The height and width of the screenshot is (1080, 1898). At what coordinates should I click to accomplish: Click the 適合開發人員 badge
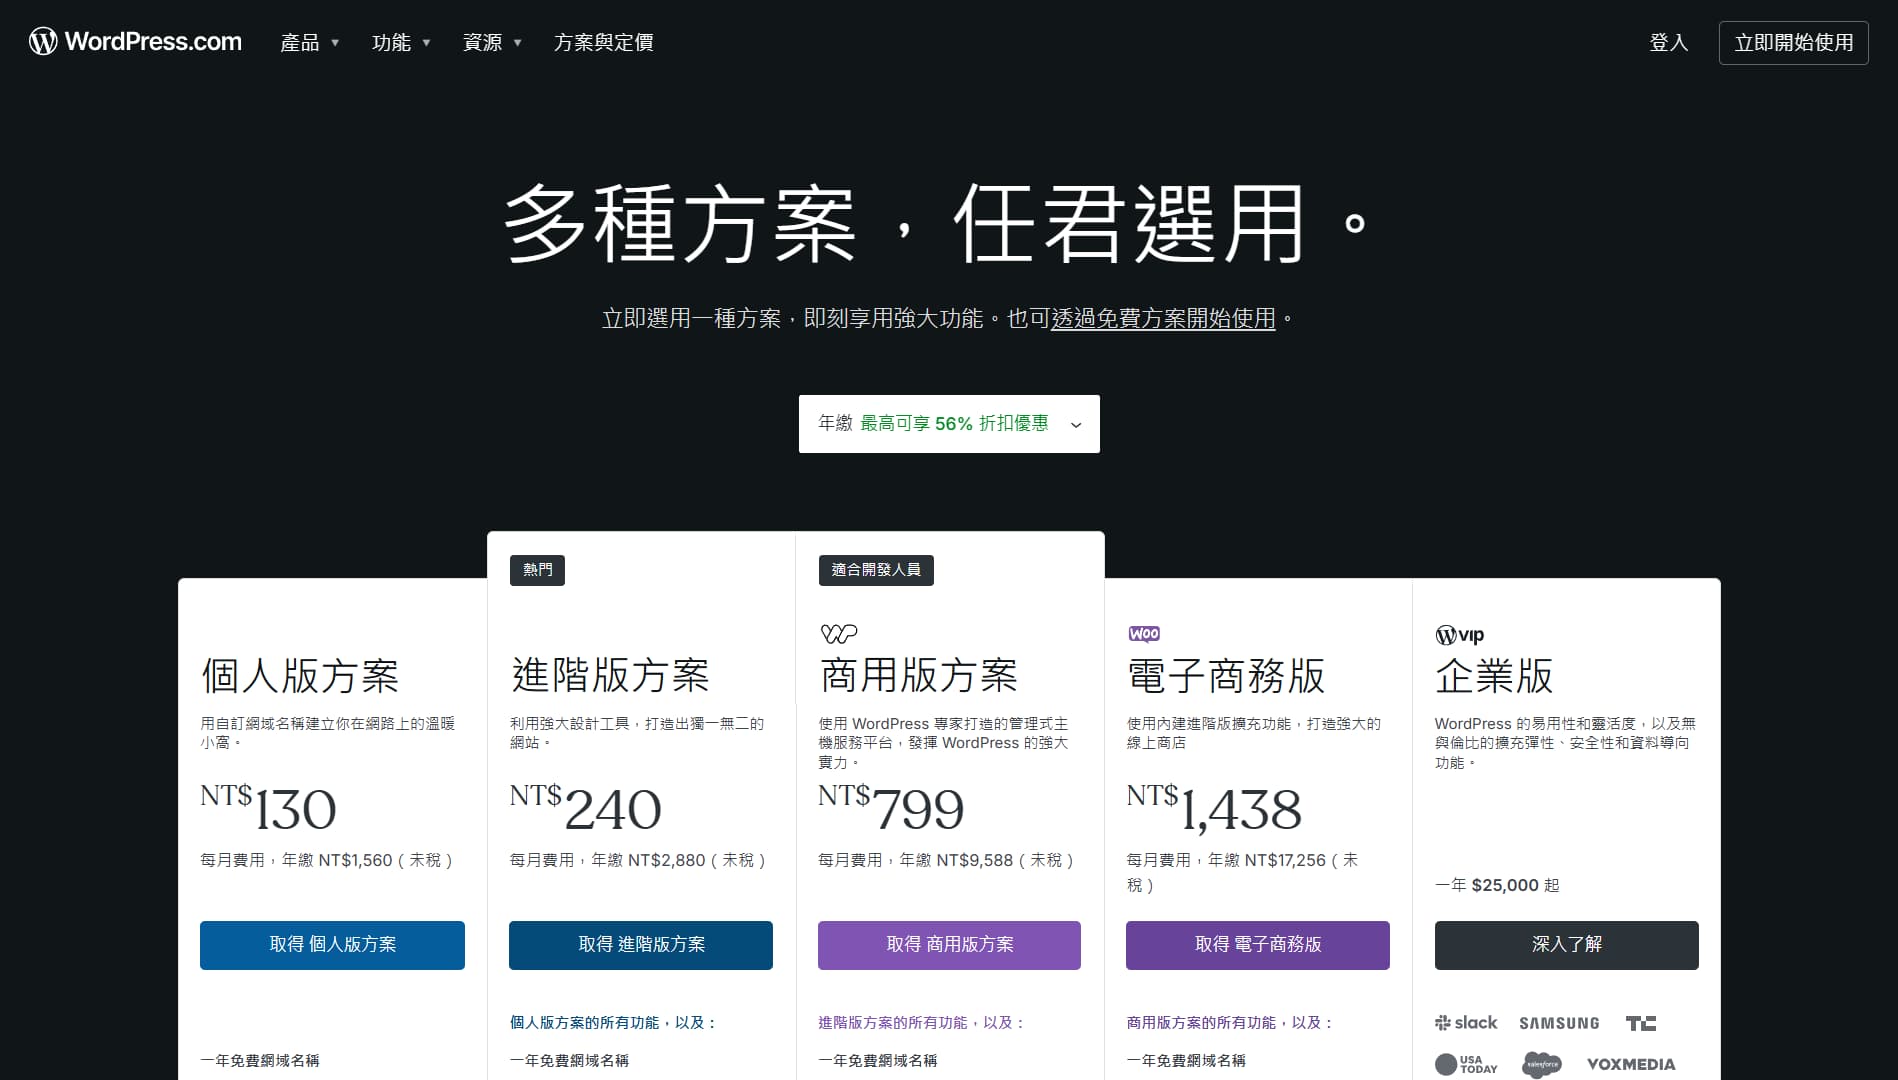point(876,570)
